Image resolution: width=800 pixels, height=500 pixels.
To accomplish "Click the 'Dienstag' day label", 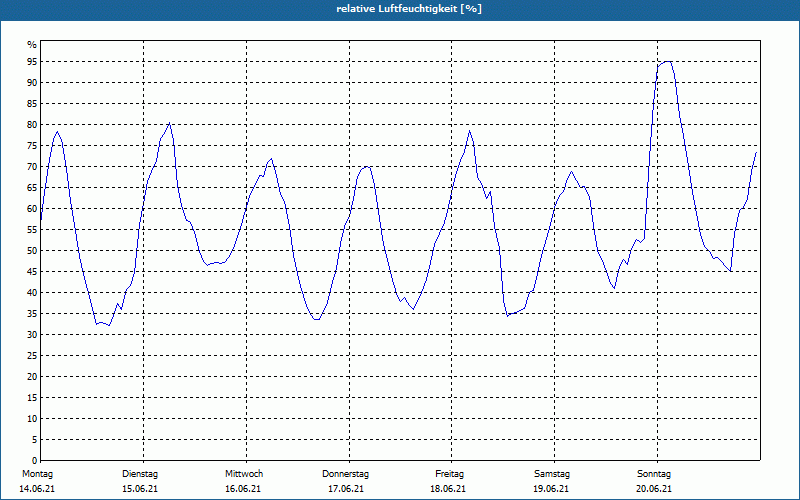I will (x=140, y=474).
